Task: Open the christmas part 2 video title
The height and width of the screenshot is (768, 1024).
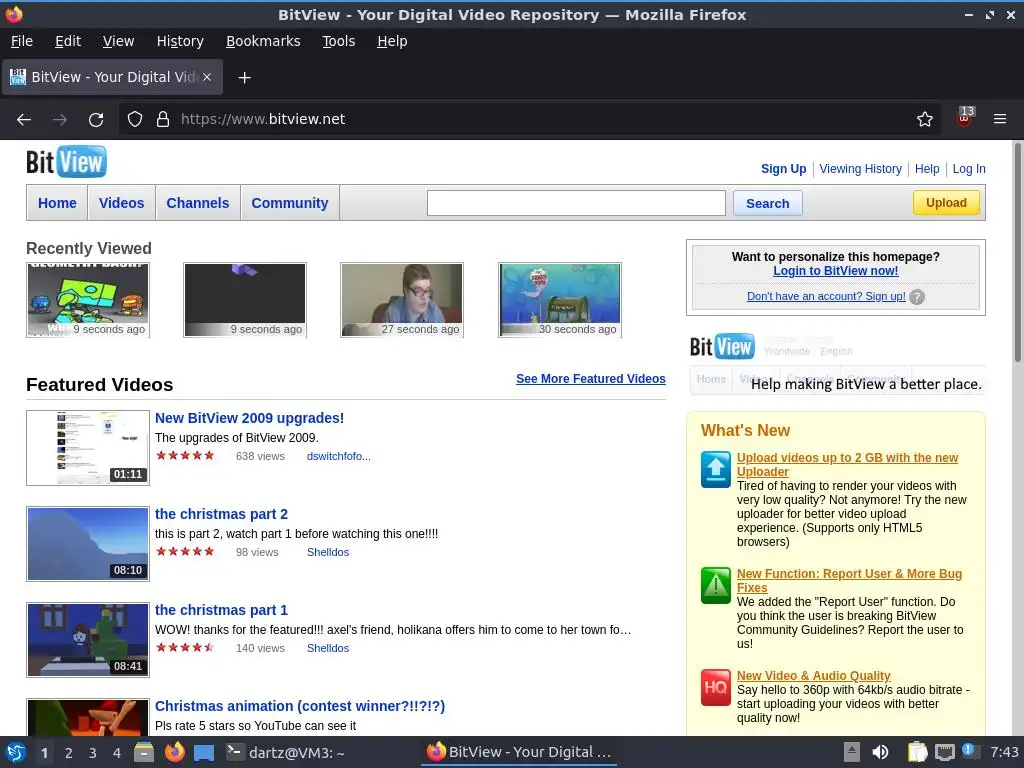Action: 221,514
